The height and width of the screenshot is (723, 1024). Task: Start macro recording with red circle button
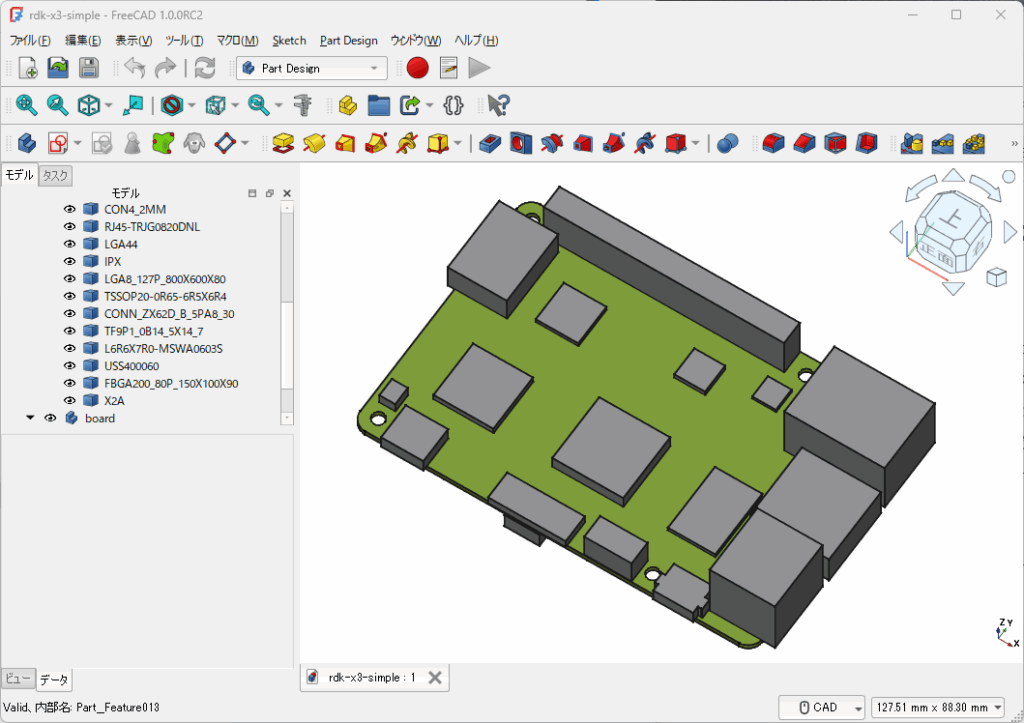click(x=418, y=68)
